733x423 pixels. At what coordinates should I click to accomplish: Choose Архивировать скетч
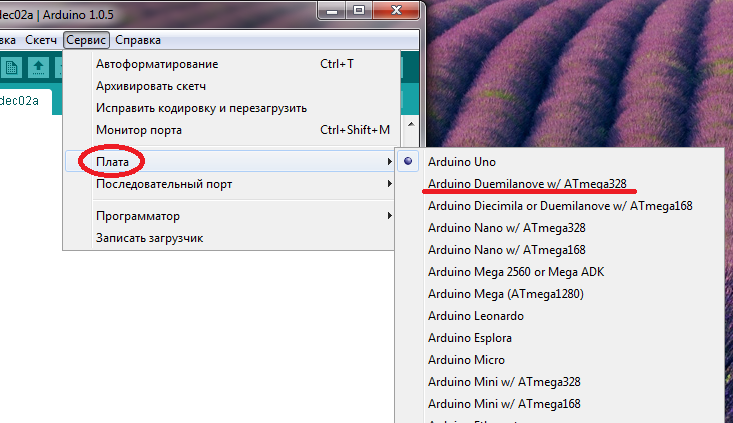coord(232,86)
